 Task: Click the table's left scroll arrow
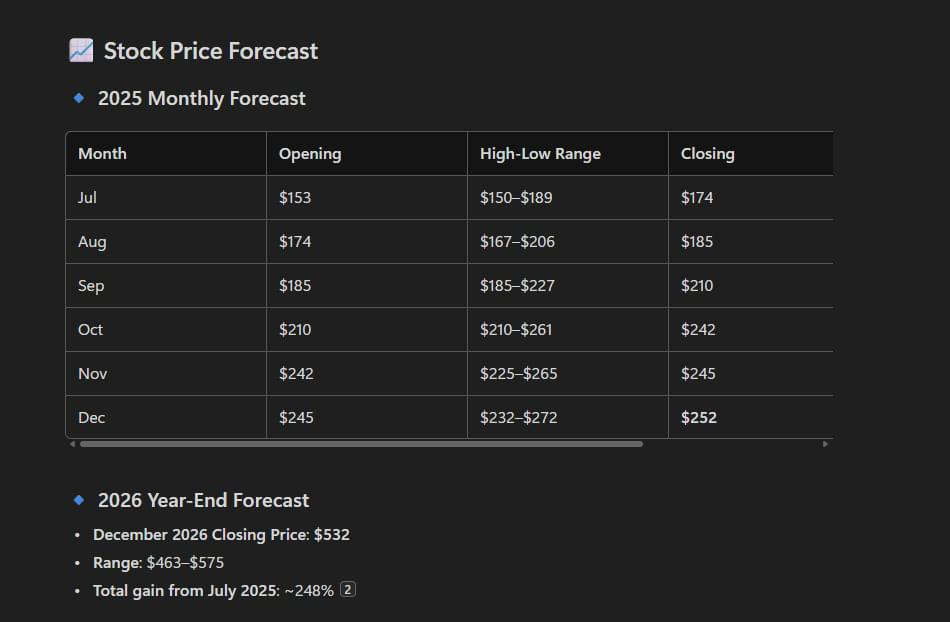click(73, 444)
